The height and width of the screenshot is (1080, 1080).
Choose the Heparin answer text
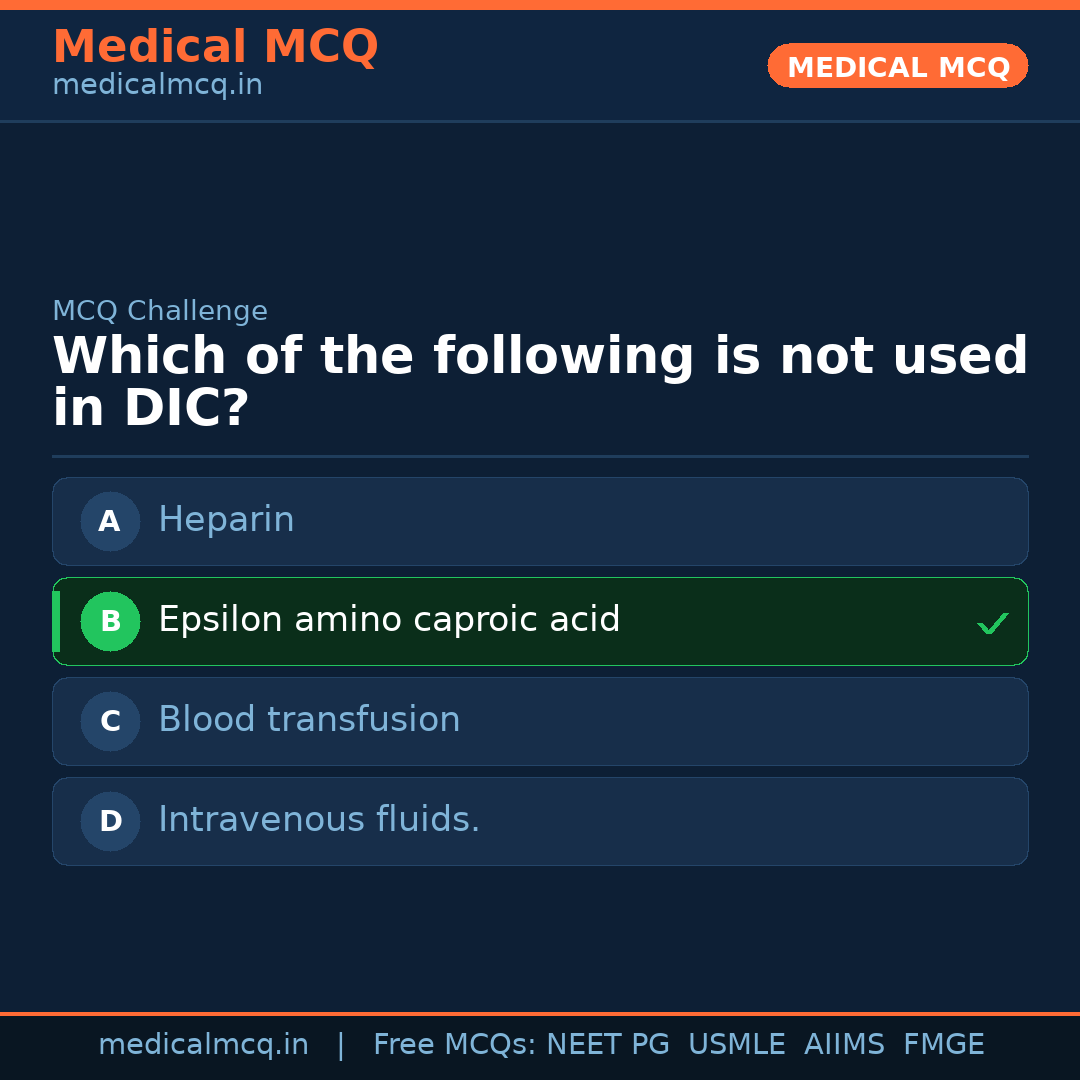click(226, 520)
